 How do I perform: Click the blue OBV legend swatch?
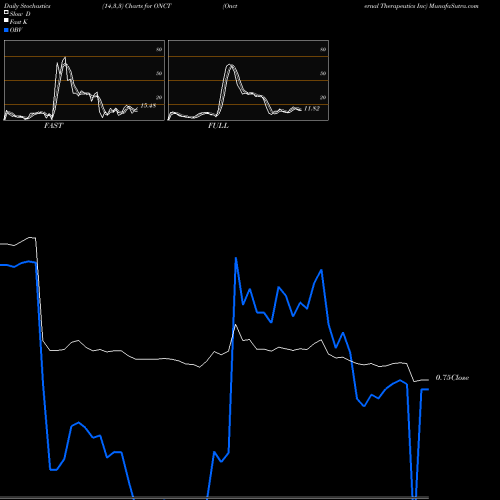click(x=6, y=30)
